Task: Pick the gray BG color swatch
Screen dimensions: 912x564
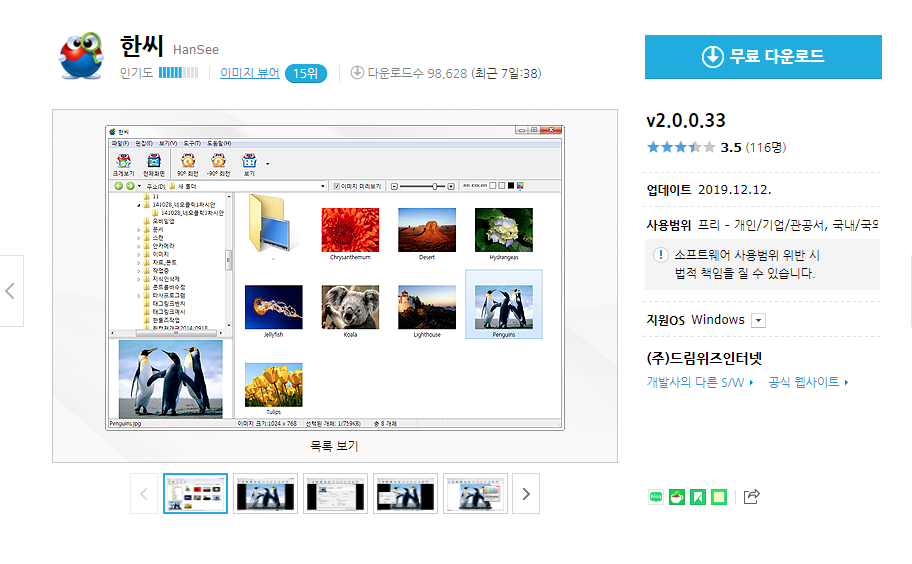Action: point(502,186)
